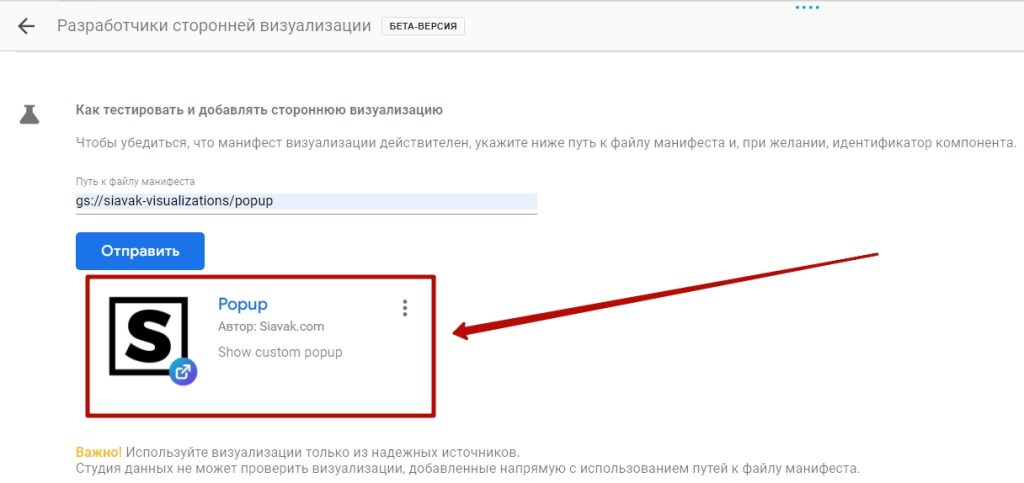Viewport: 1024px width, 483px height.
Task: Select the black S logo thumbnail
Action: tap(148, 336)
